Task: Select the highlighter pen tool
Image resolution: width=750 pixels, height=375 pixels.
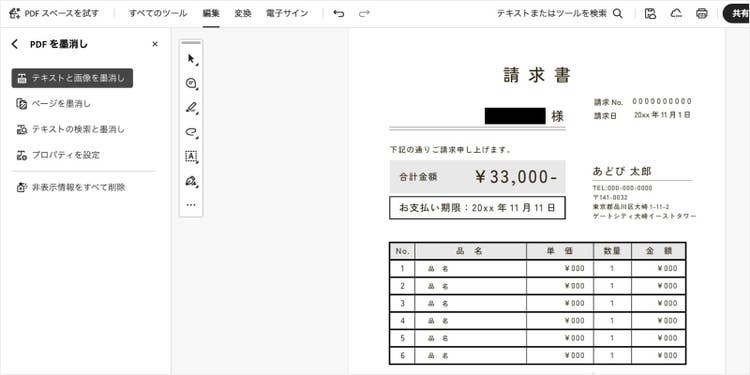Action: coord(191,108)
